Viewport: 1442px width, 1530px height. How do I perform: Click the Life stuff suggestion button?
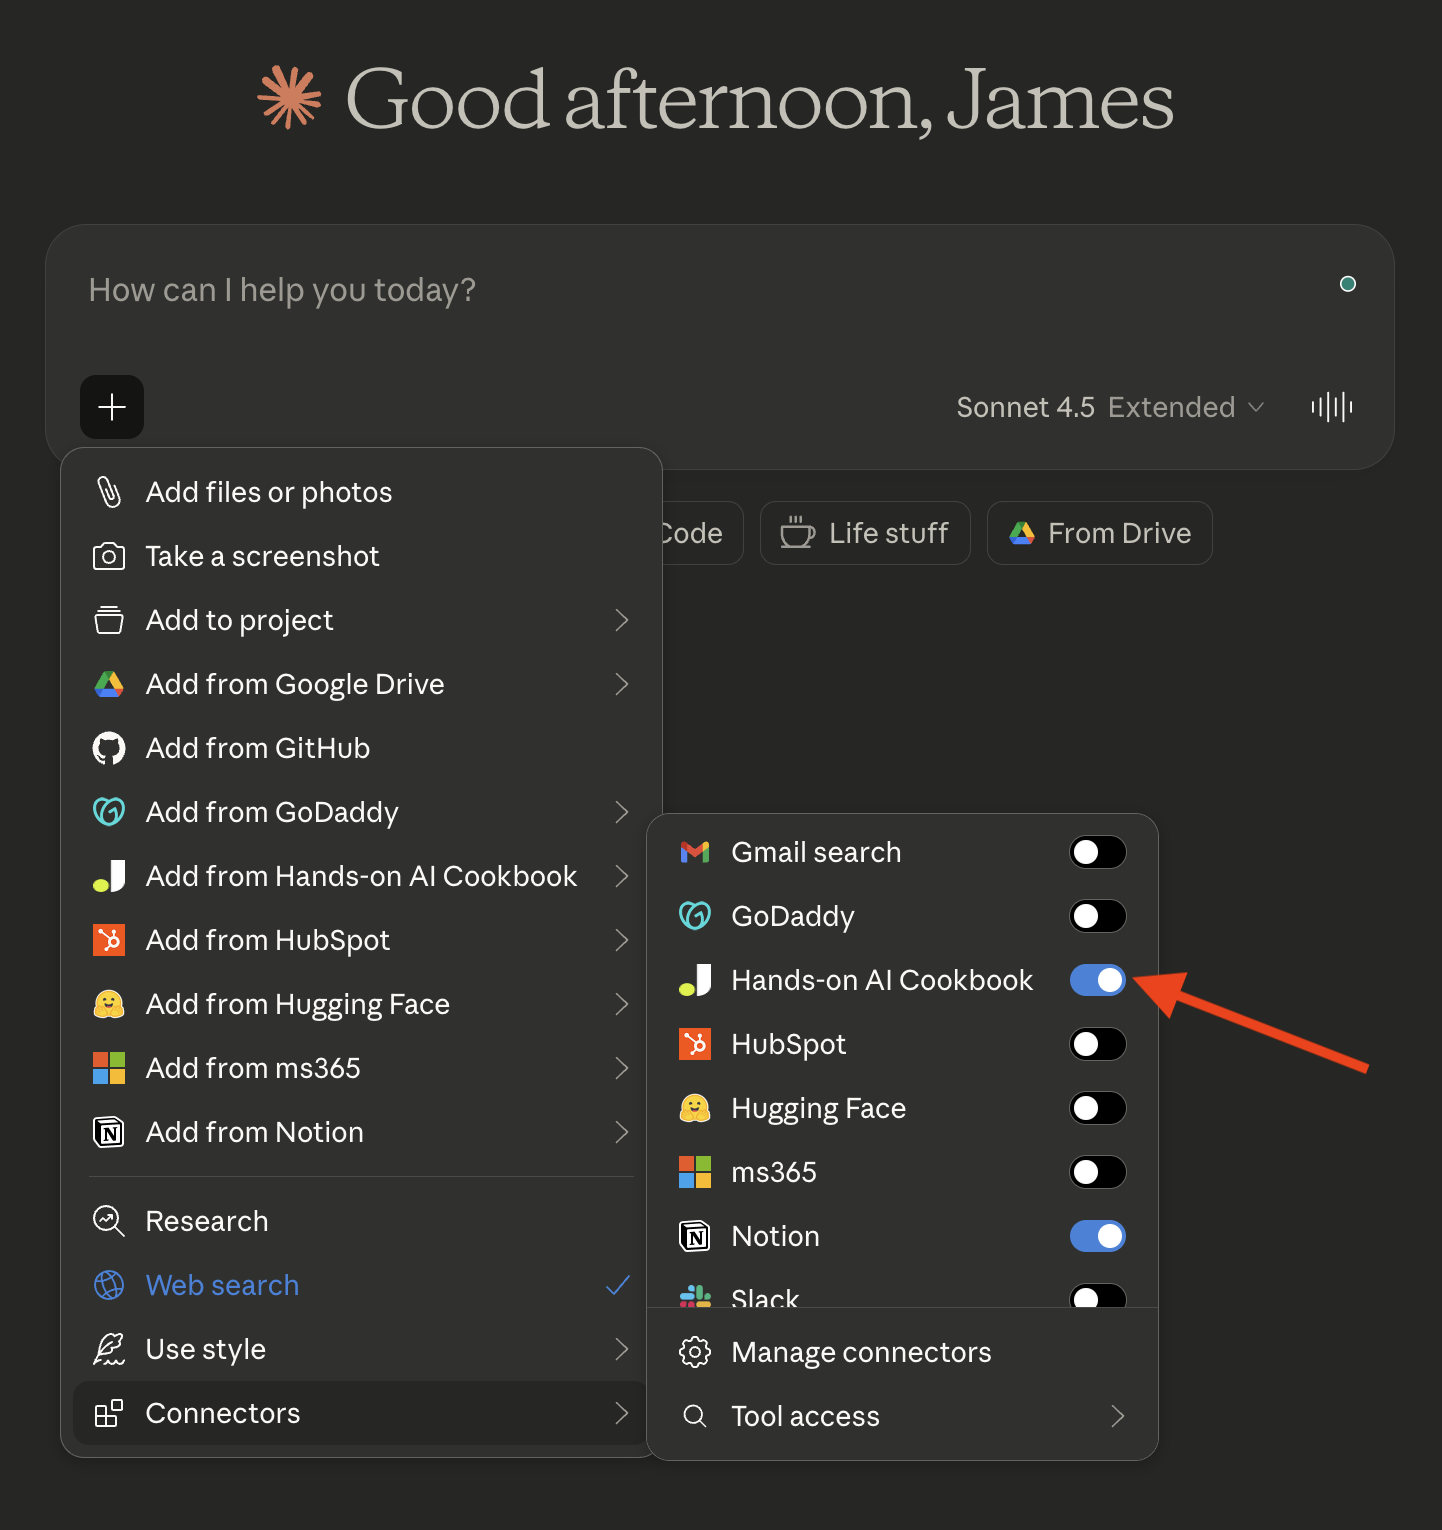[x=865, y=533]
